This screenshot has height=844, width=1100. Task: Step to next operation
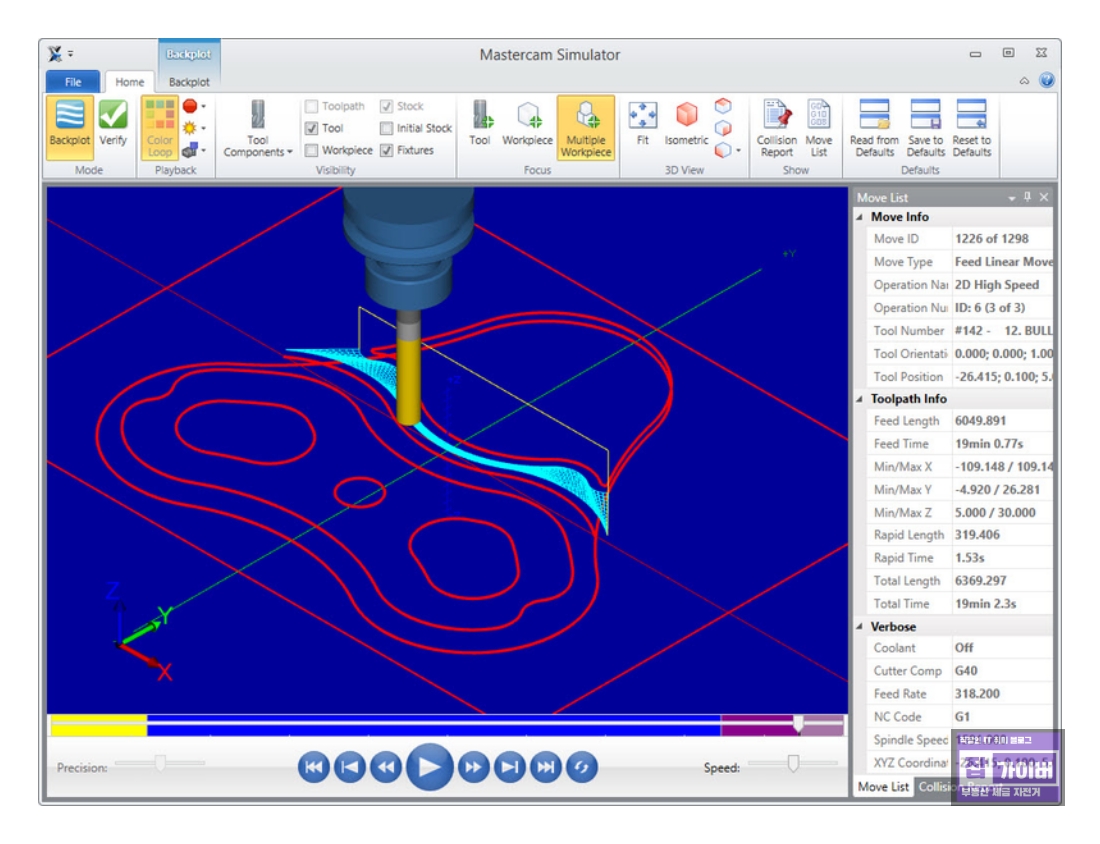point(509,767)
